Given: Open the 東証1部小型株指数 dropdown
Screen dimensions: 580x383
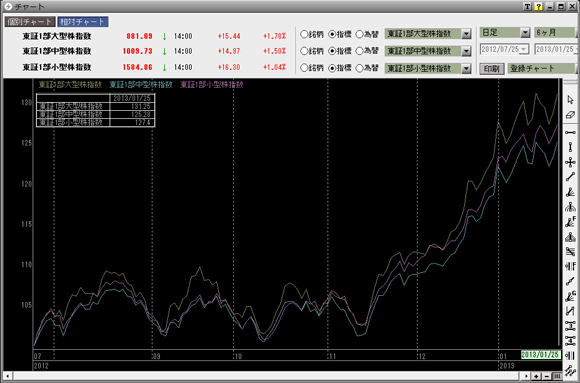Looking at the screenshot, I should (466, 68).
